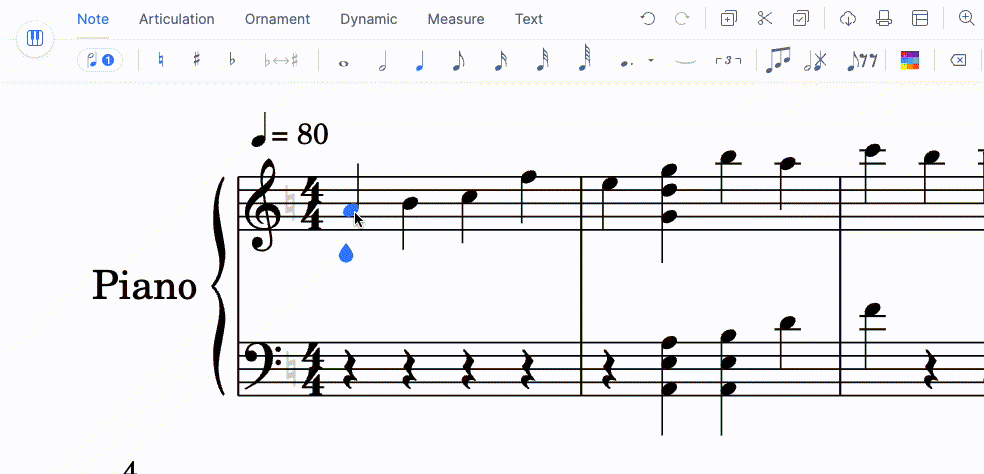Toggle the natural accidental

(x=161, y=60)
